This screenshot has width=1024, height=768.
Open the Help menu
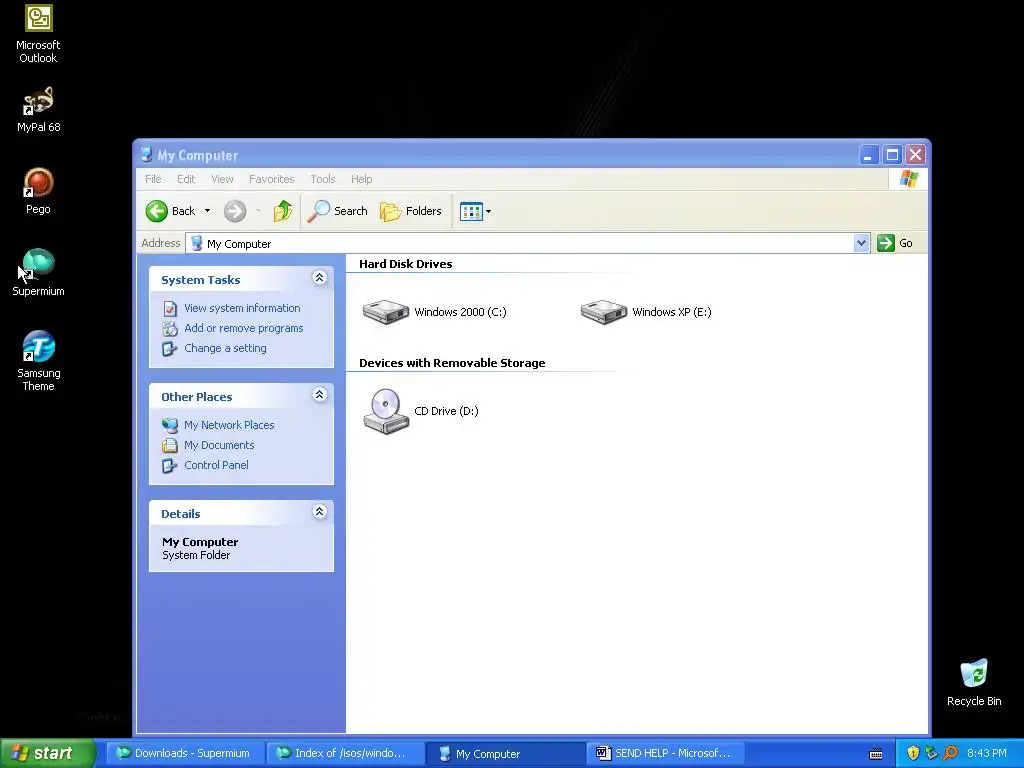click(361, 179)
